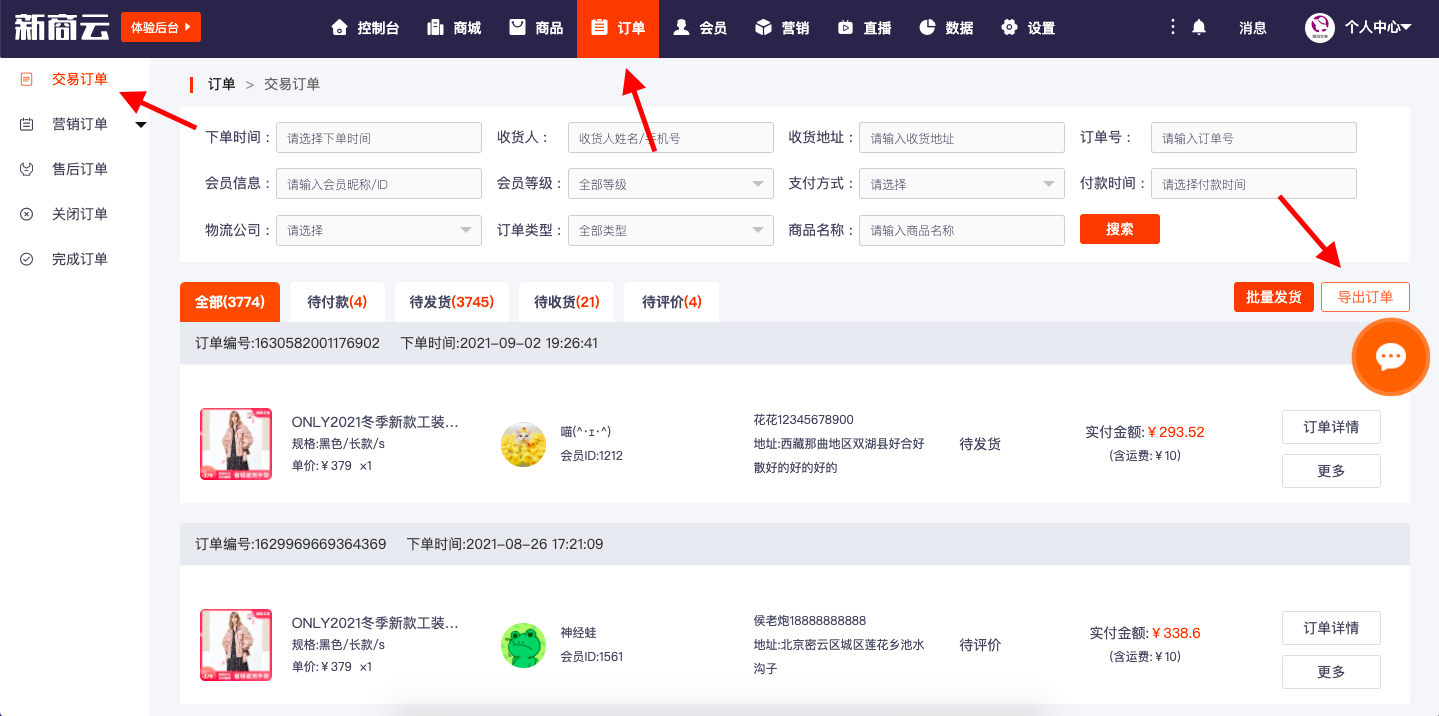The height and width of the screenshot is (716, 1439).
Task: Click the 导出订单 button
Action: 1365,297
